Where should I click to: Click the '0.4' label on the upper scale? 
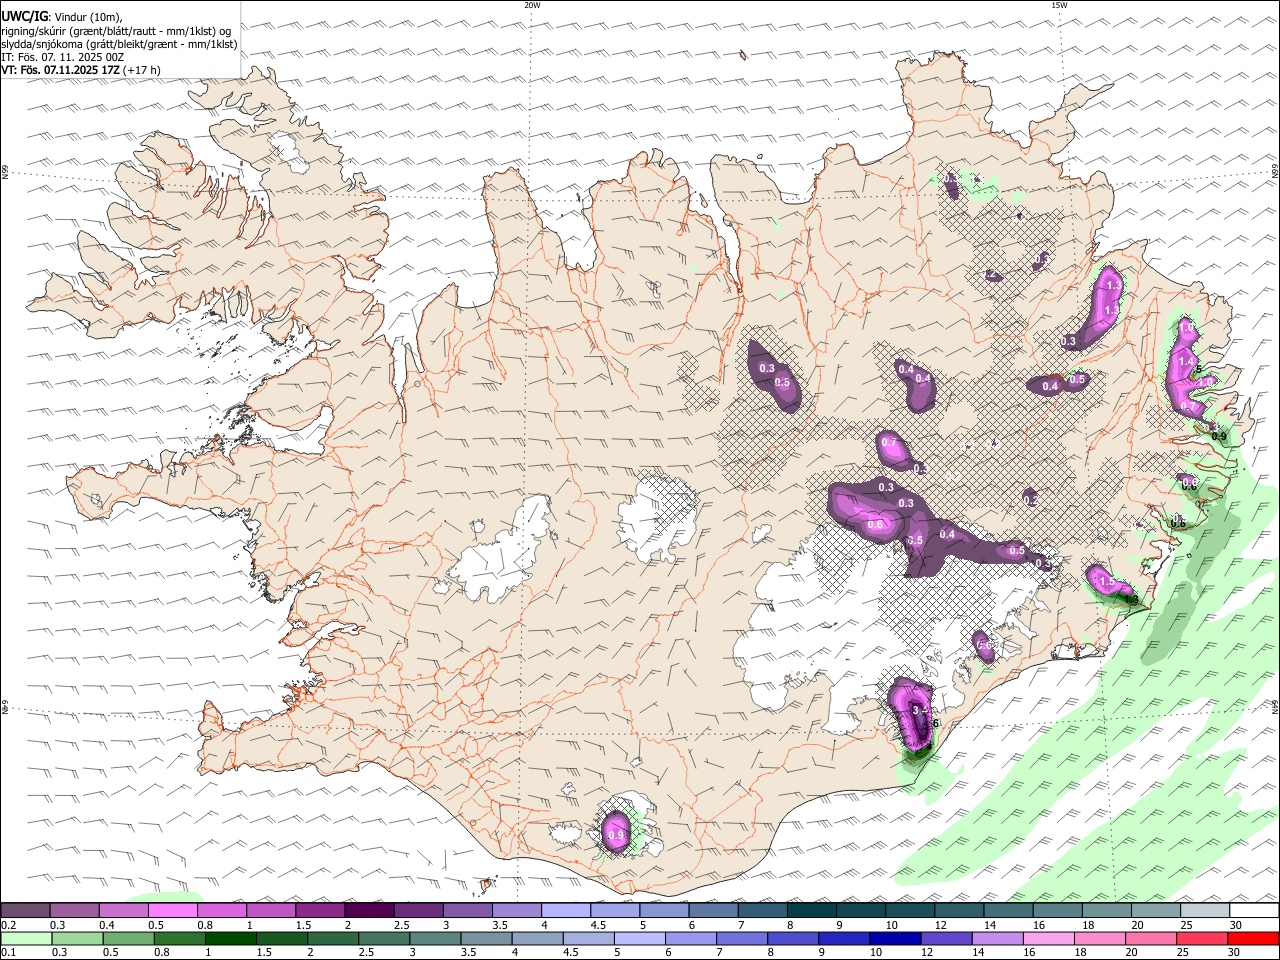(x=107, y=925)
